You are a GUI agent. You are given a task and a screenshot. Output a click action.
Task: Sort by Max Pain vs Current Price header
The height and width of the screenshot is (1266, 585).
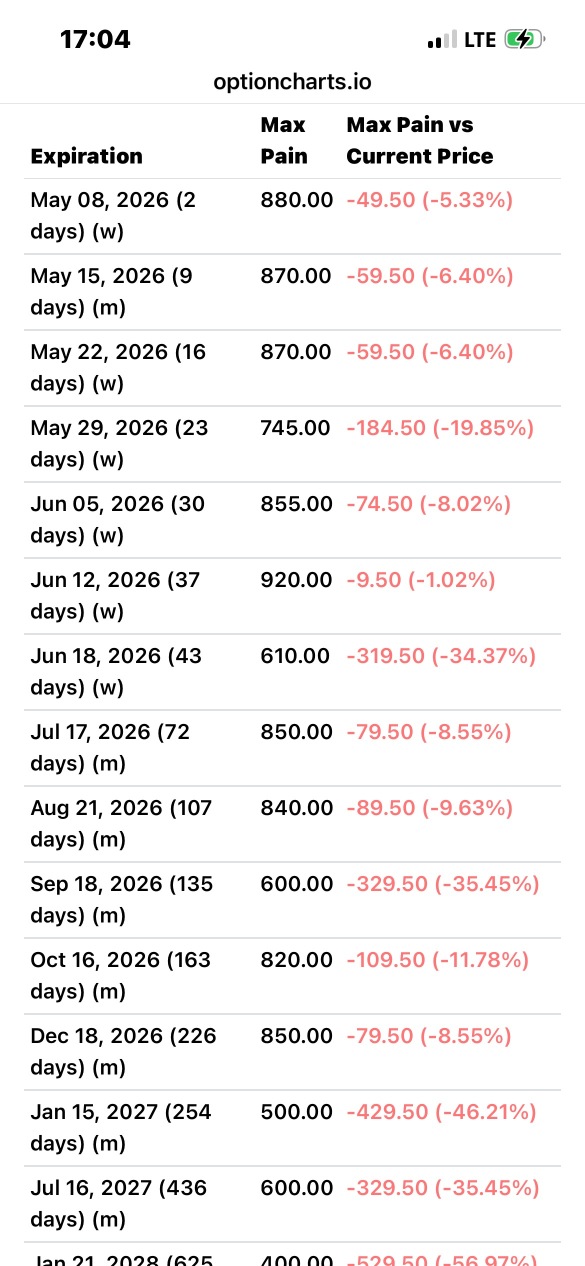[420, 141]
